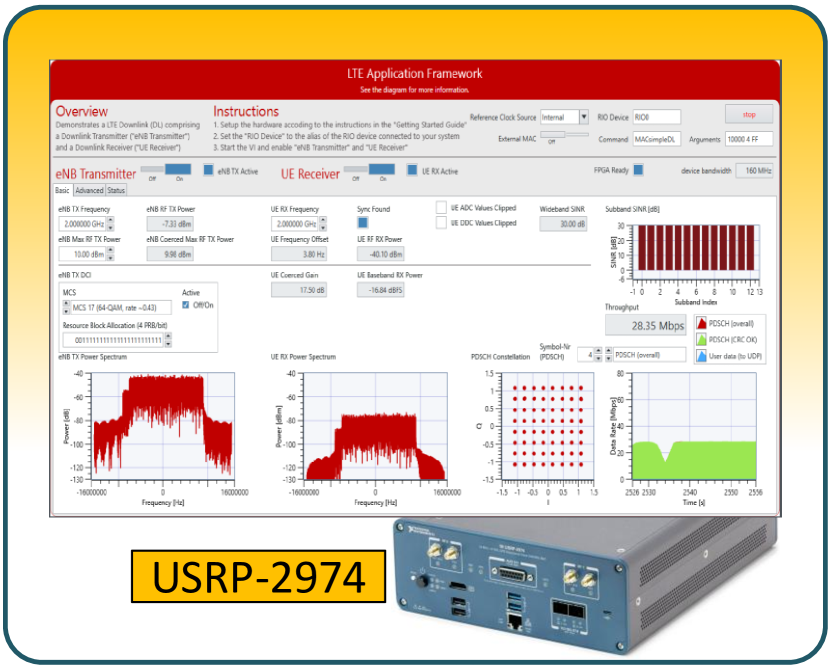Click the eNB Coerced Max RF TX Power value
Image resolution: width=830 pixels, height=665 pixels.
click(x=170, y=254)
